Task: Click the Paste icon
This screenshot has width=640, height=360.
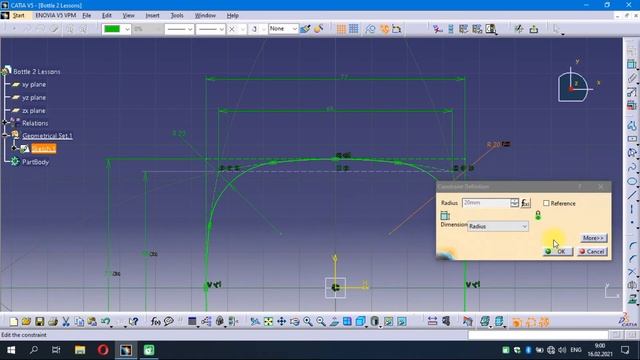Action: point(92,322)
